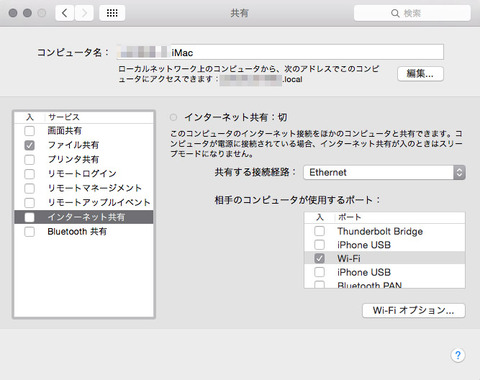The width and height of the screenshot is (480, 380).
Task: Go back with the left arrow button
Action: click(65, 13)
